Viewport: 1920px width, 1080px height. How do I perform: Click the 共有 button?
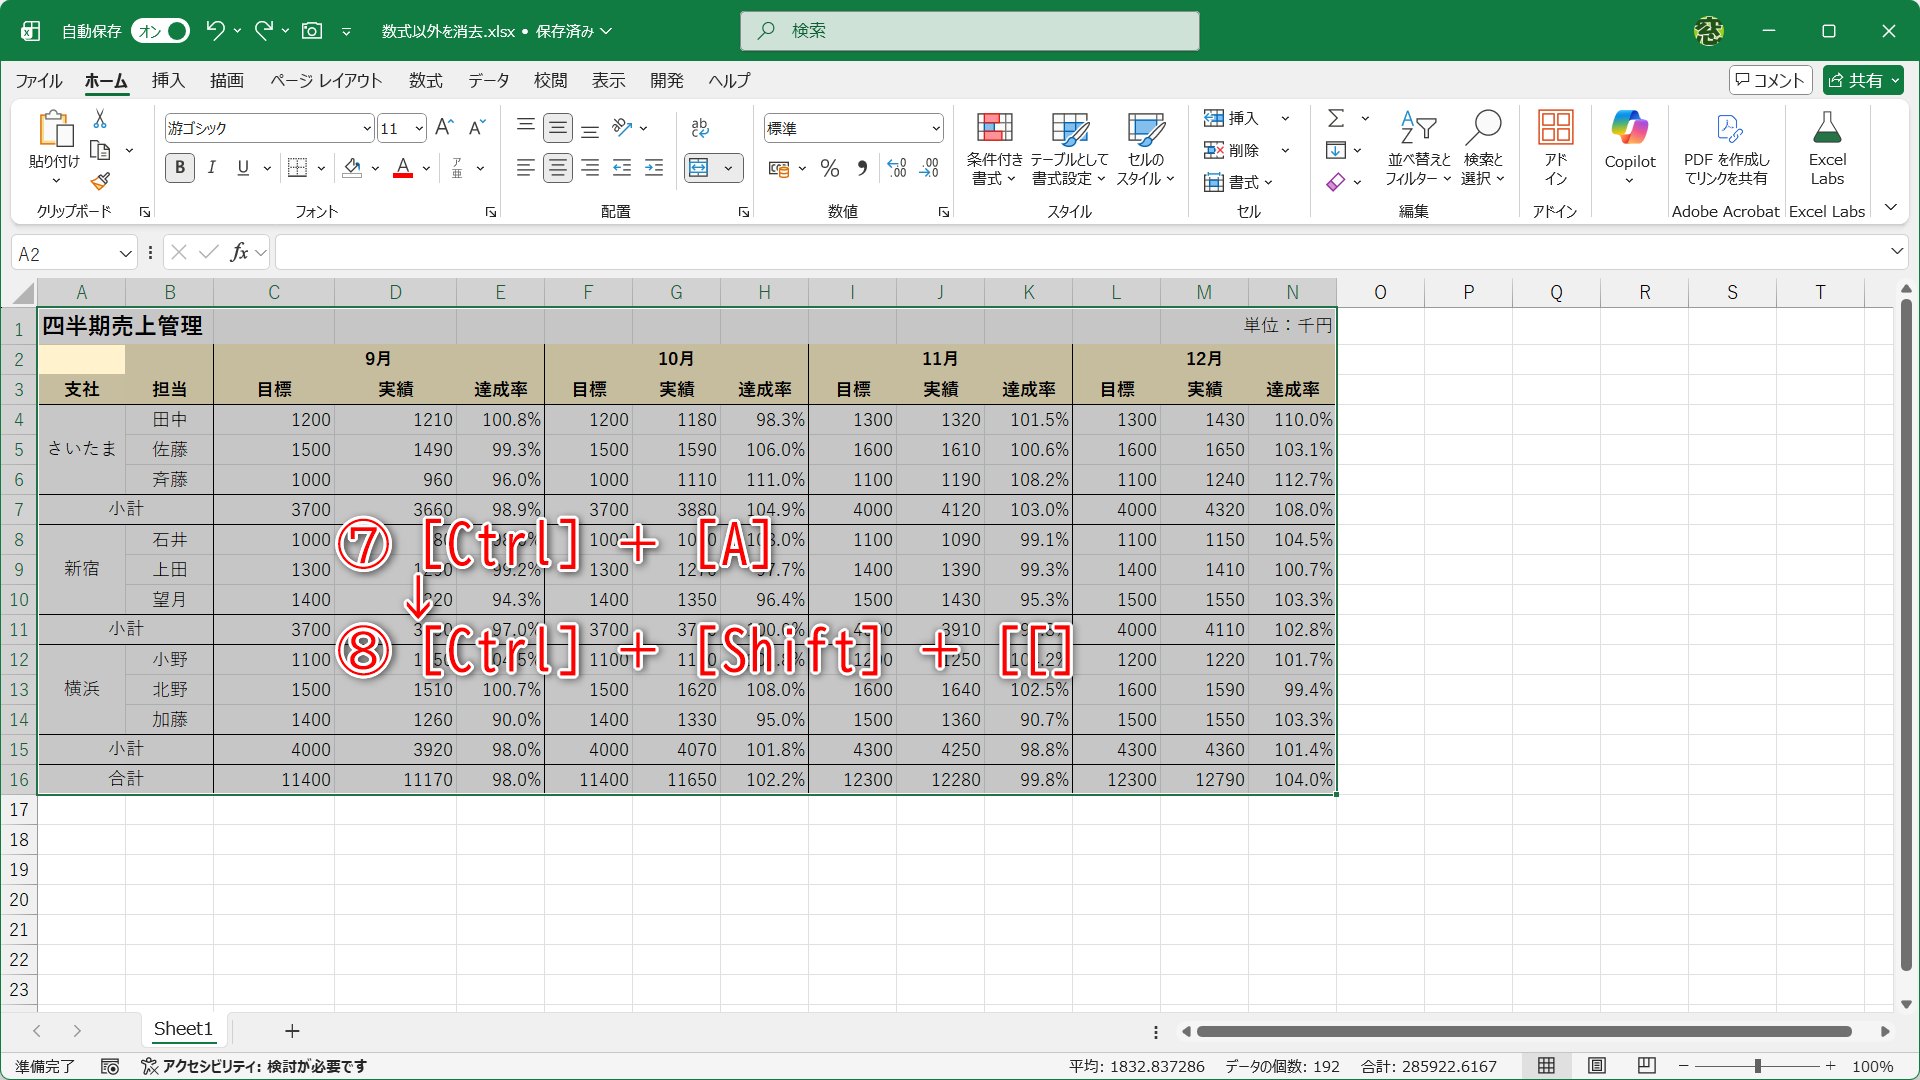pyautogui.click(x=1861, y=80)
